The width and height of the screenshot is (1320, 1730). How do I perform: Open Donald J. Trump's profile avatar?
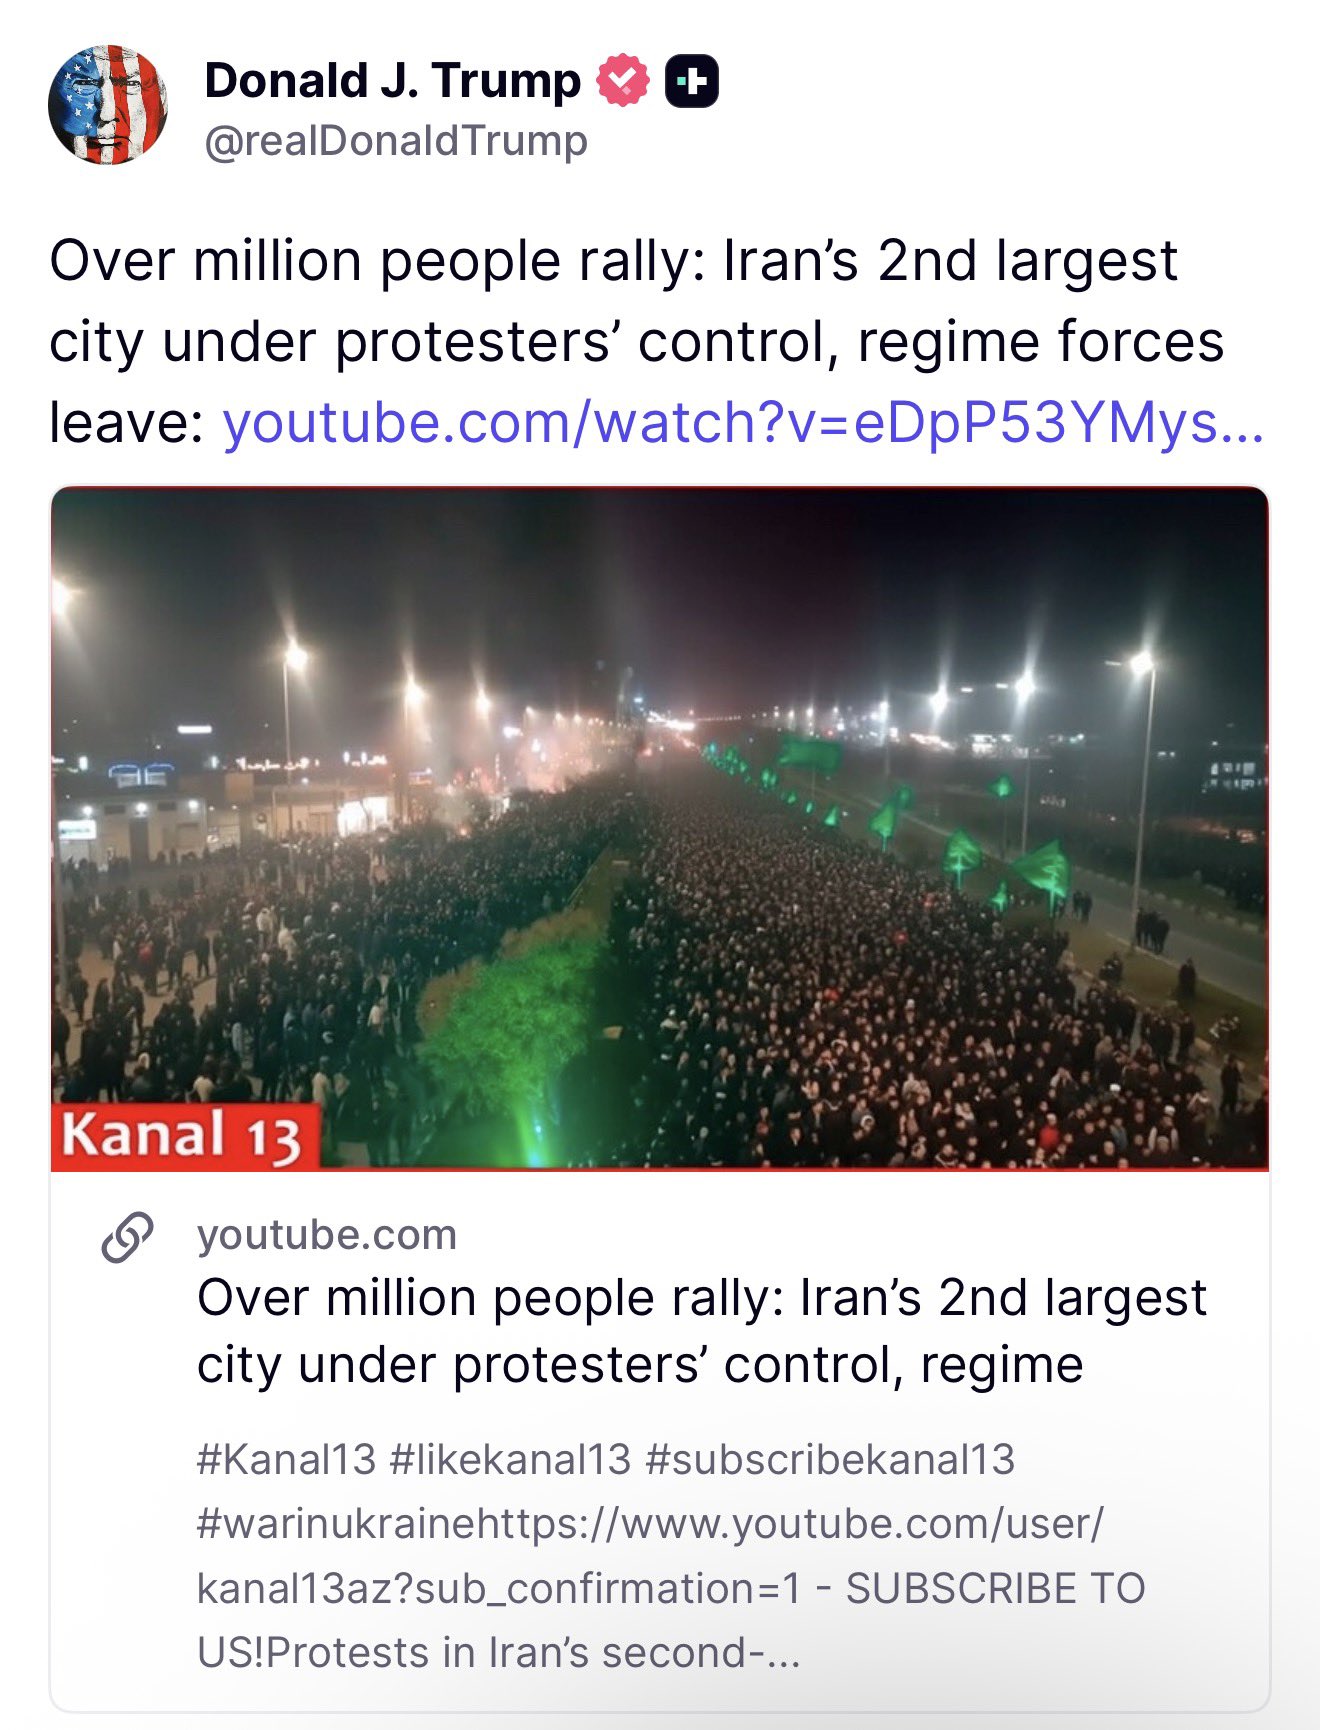tap(108, 105)
